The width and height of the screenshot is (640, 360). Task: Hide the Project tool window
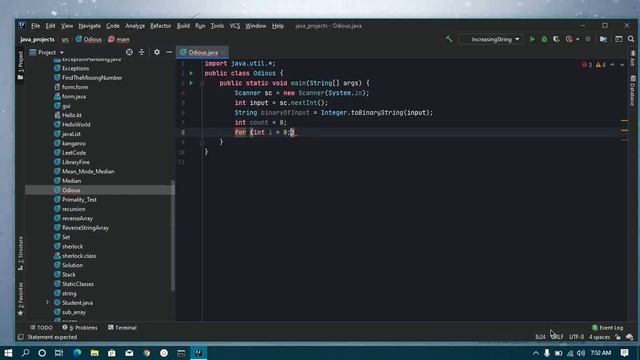coord(169,52)
